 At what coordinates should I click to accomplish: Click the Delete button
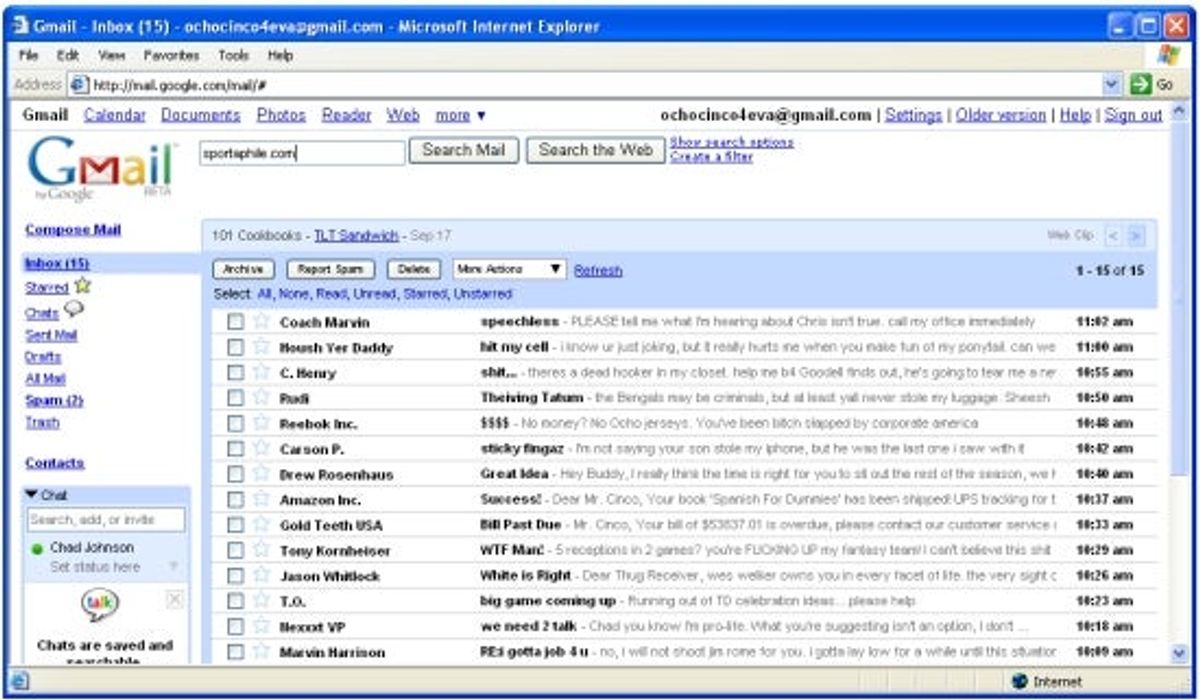point(414,269)
